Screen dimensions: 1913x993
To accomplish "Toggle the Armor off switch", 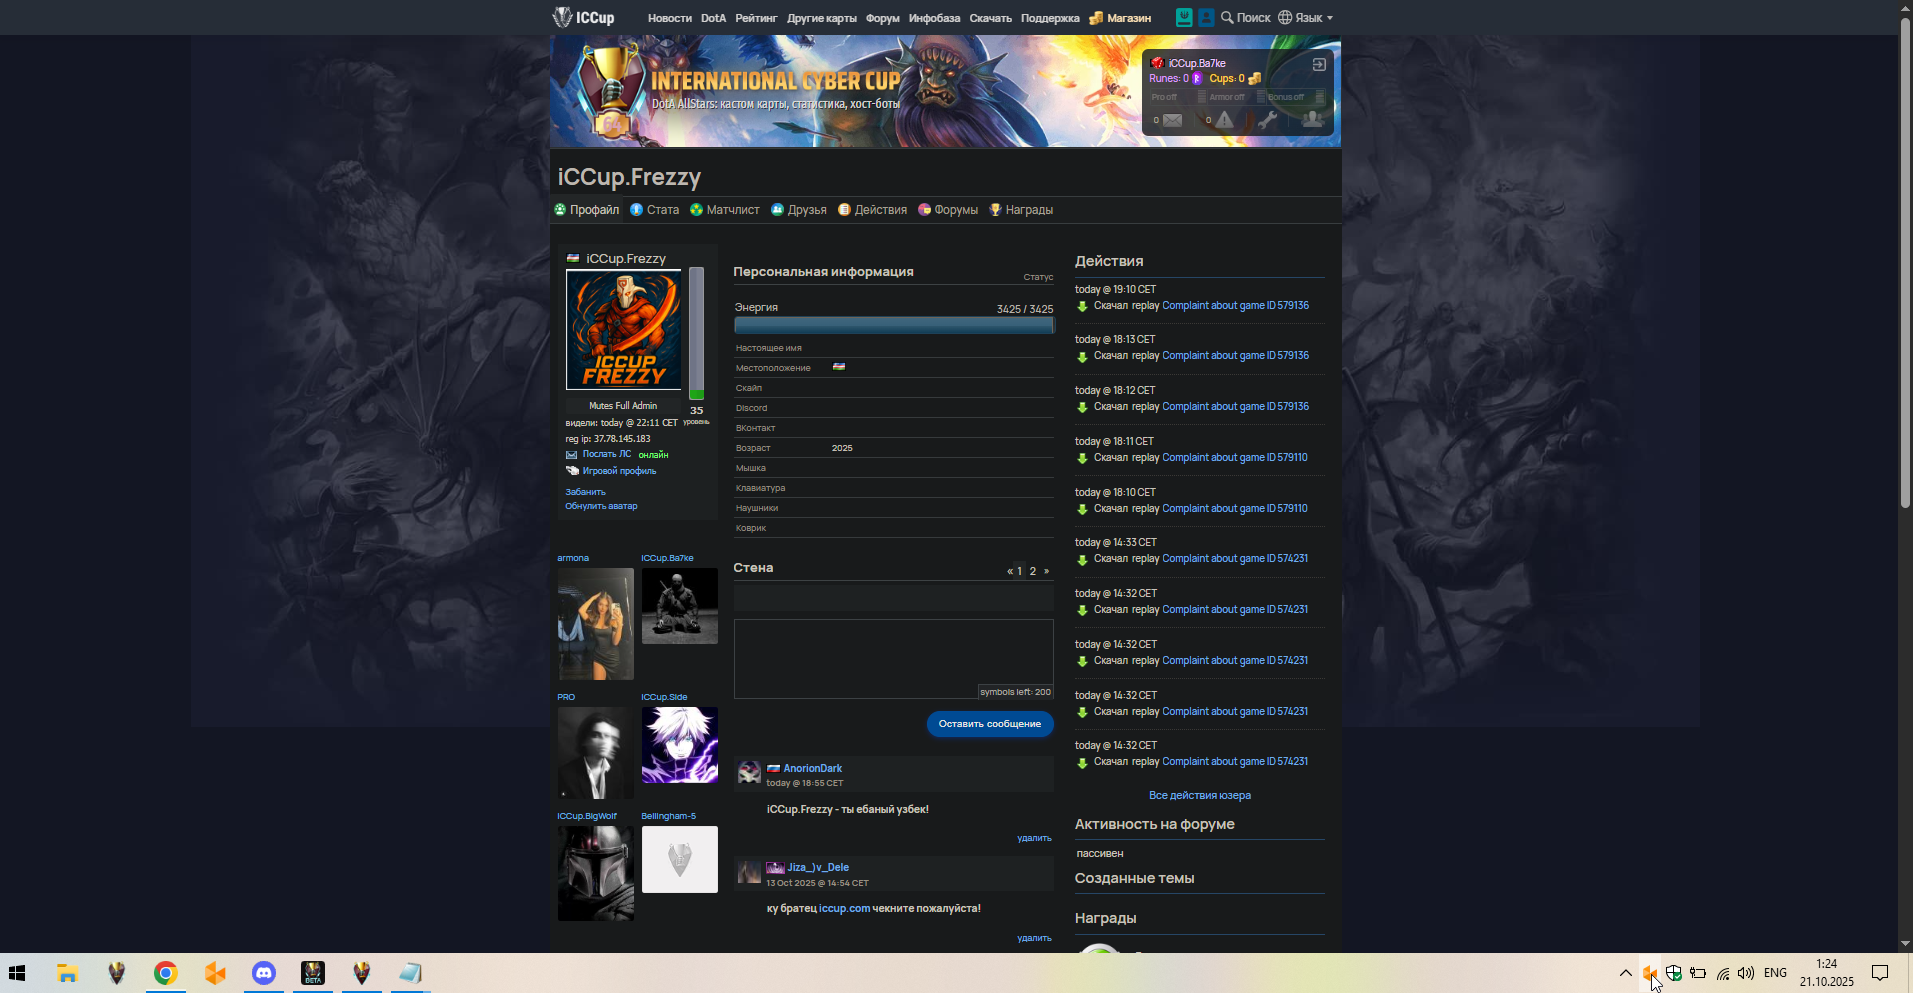I will tap(1236, 97).
